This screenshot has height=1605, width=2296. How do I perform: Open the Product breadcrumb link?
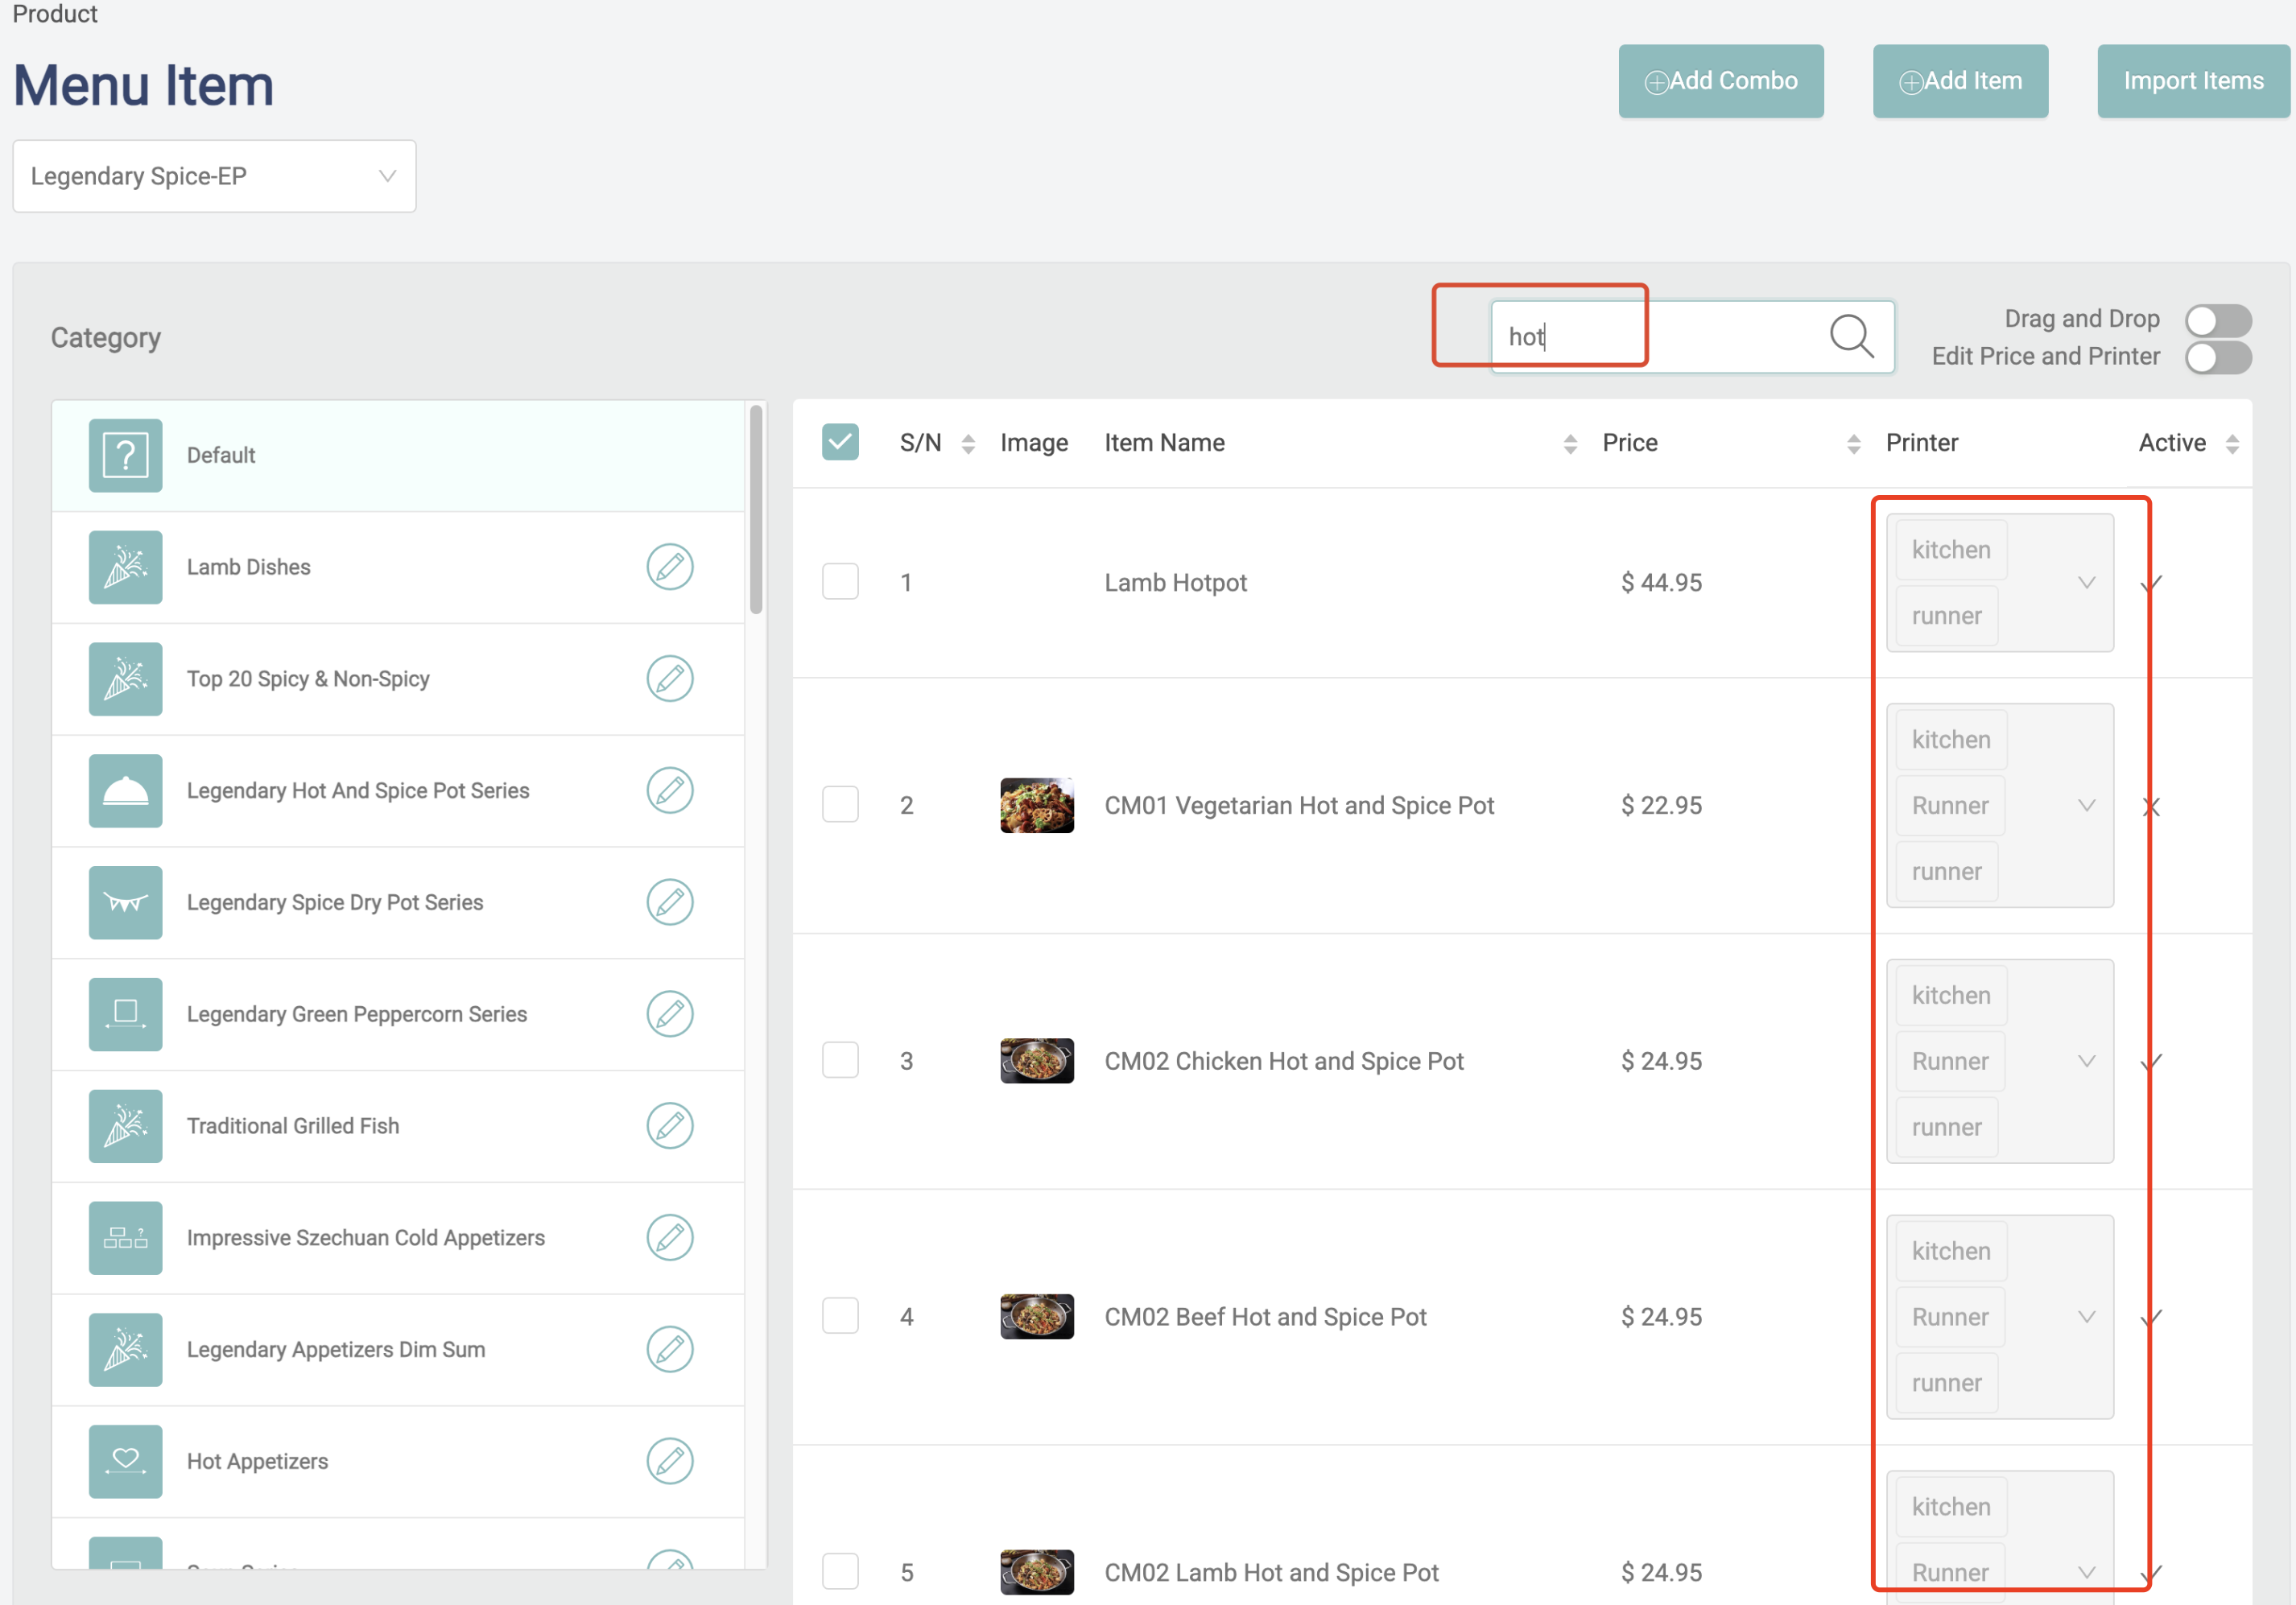(x=55, y=14)
